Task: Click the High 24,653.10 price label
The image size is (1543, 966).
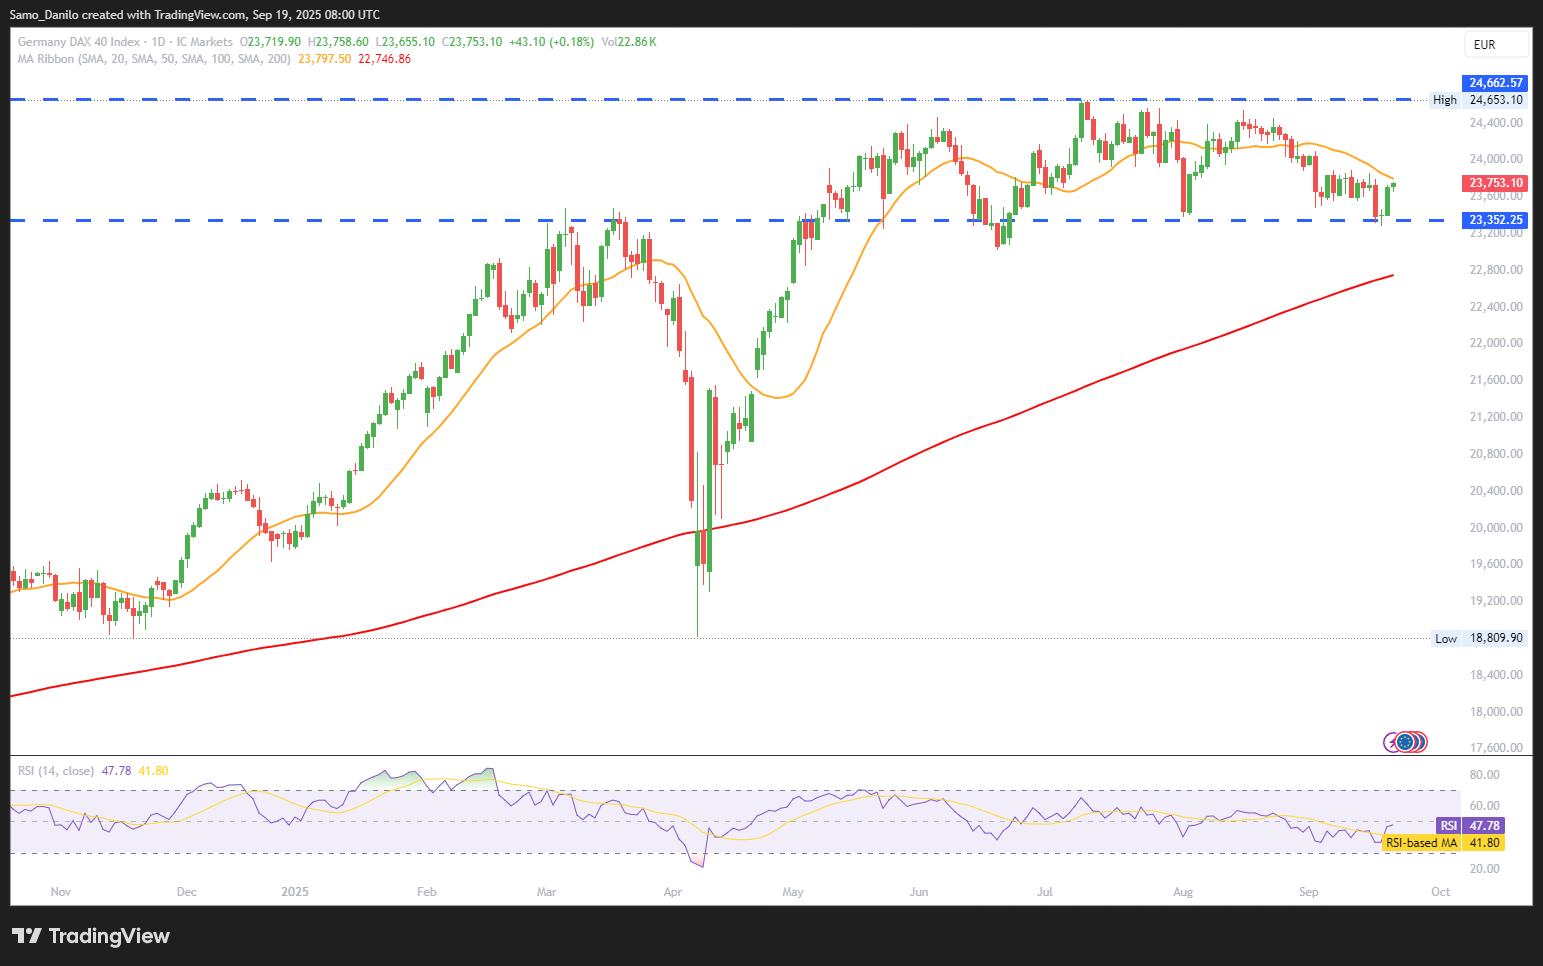Action: 1478,100
